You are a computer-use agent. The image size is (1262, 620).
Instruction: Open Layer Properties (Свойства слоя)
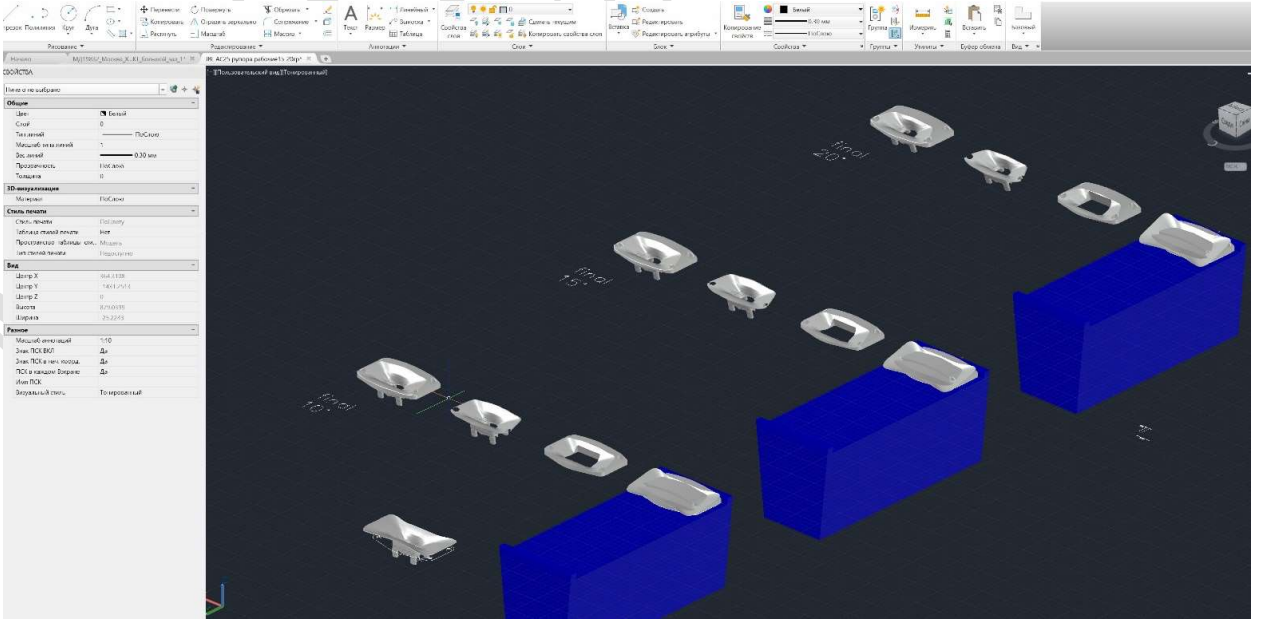(452, 20)
